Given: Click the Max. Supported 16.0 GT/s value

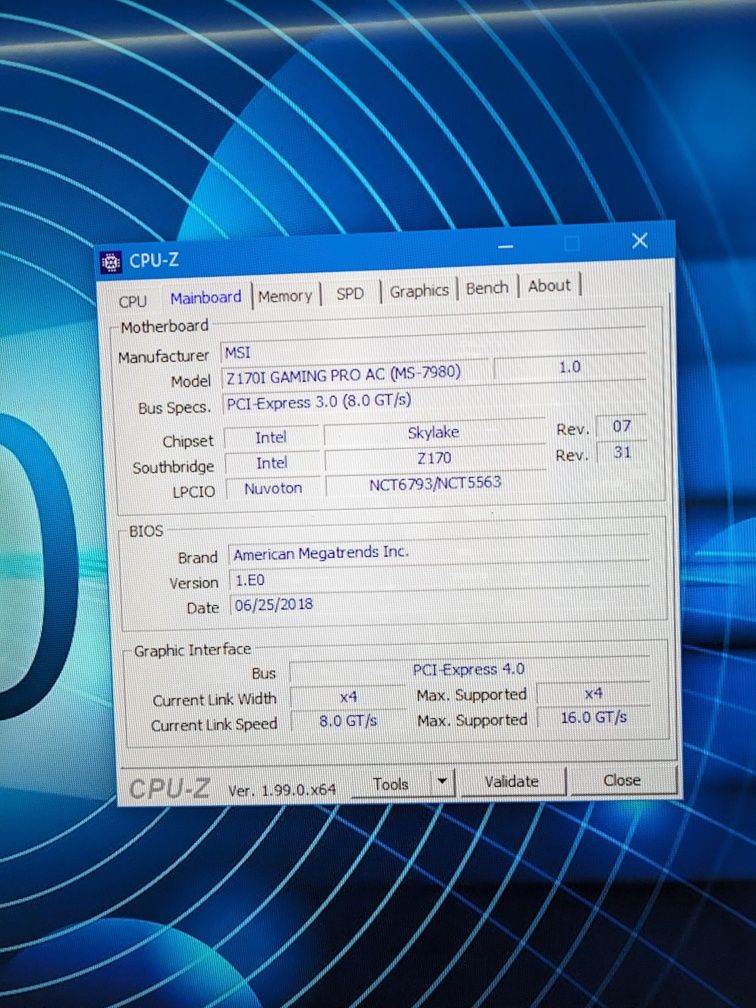Looking at the screenshot, I should tap(594, 717).
